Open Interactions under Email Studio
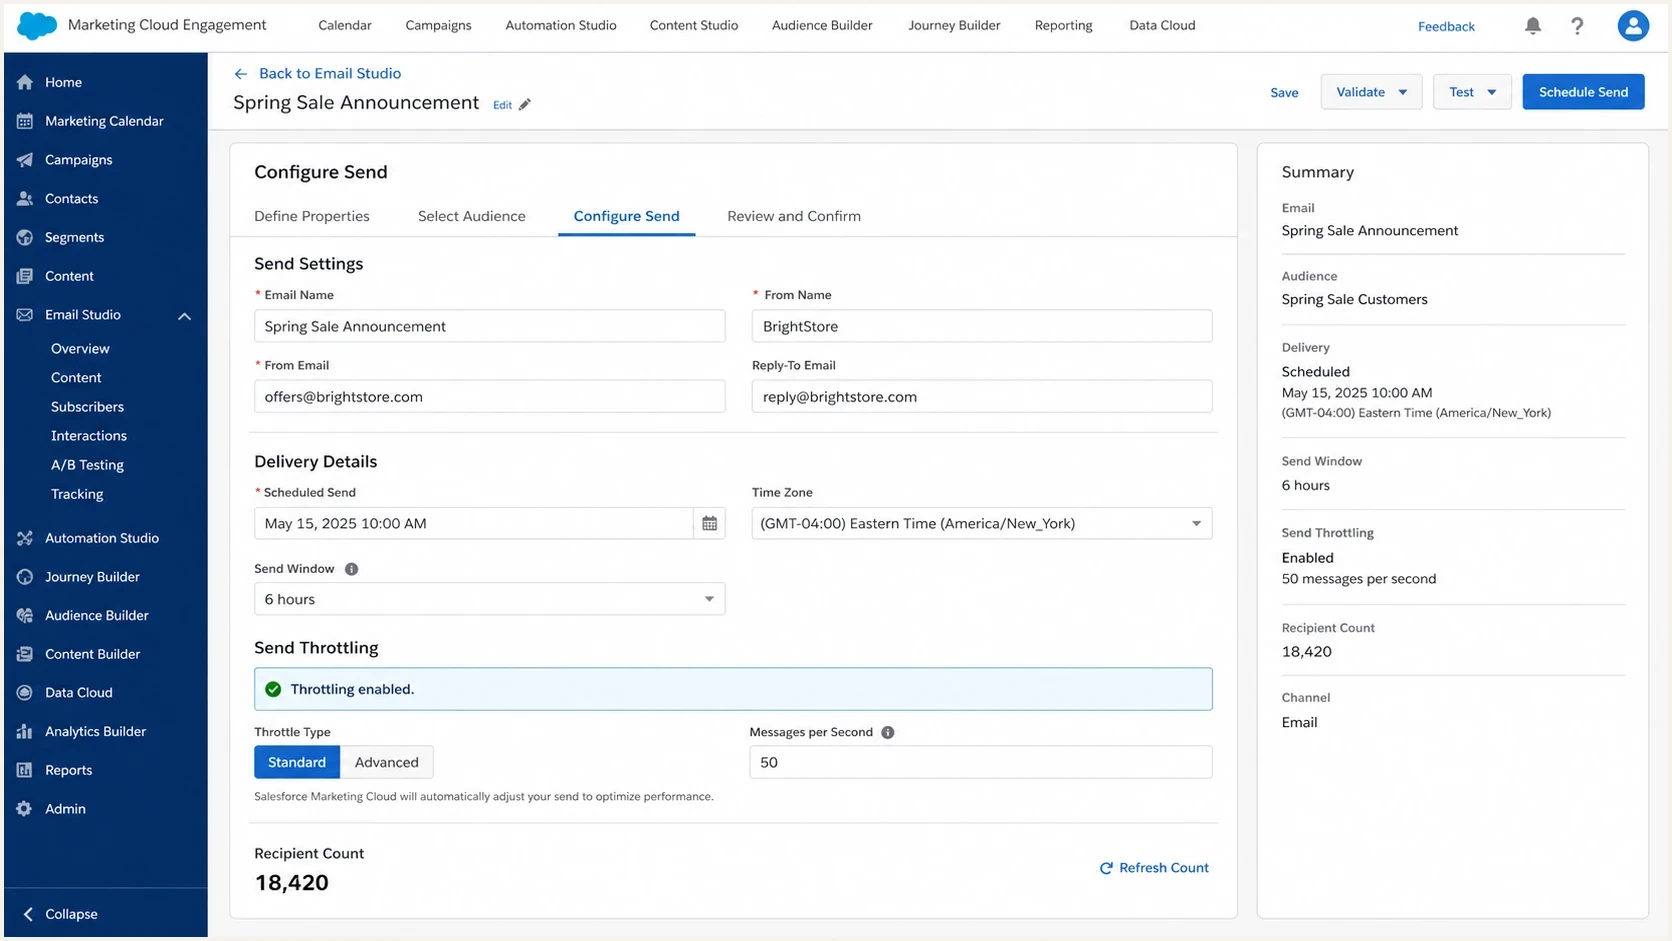Screen dimensions: 1672x941 pos(89,436)
